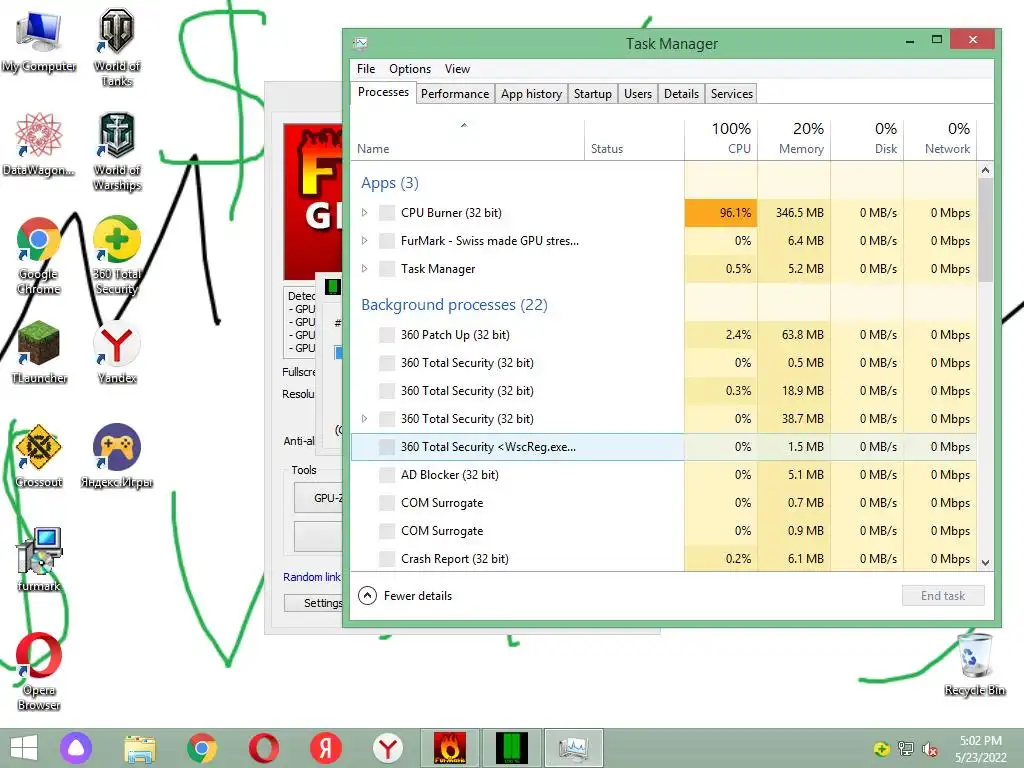Sort by Status column header
Screen dimensions: 1024x768
[x=634, y=138]
